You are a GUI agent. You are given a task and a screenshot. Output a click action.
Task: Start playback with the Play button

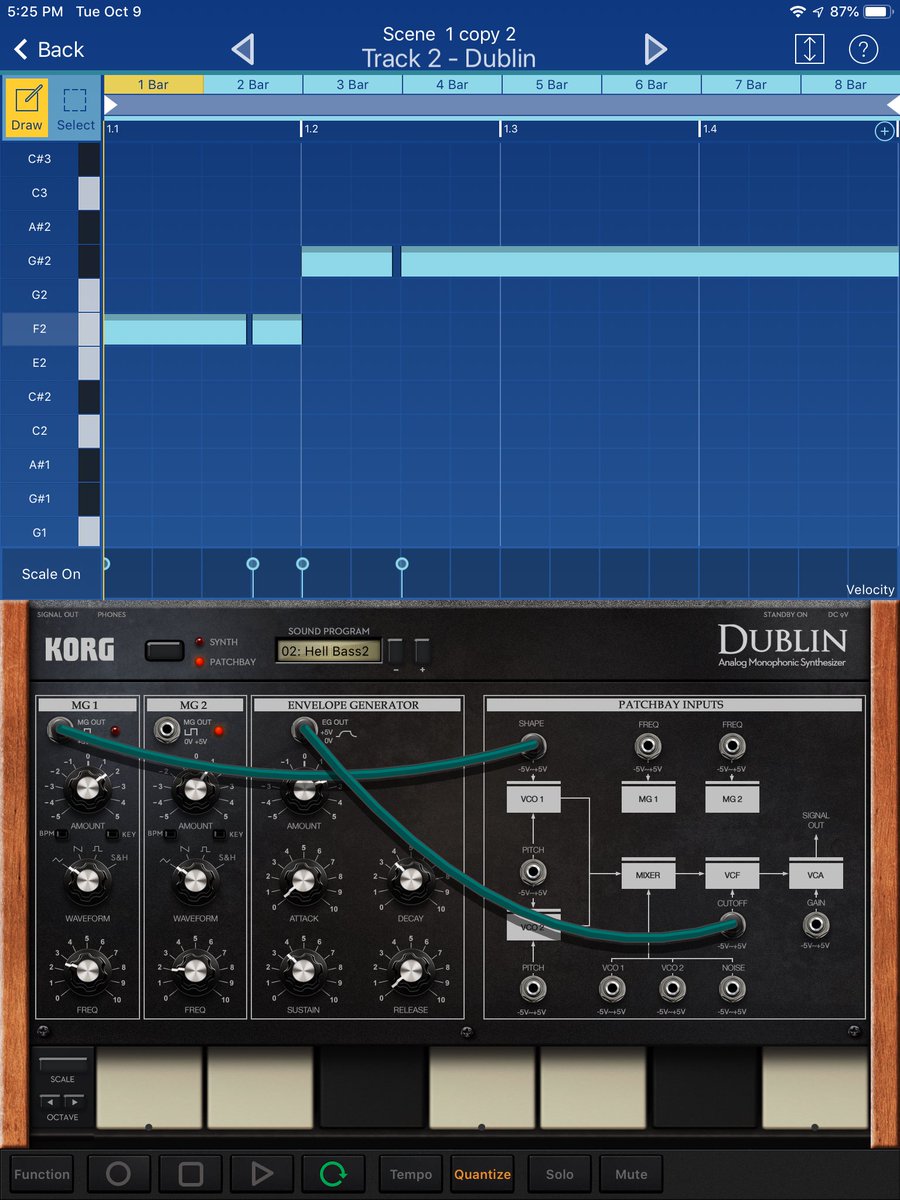[x=261, y=1173]
